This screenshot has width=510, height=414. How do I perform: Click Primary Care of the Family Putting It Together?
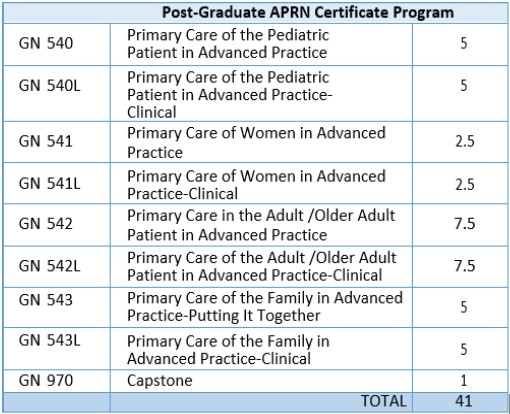click(265, 307)
